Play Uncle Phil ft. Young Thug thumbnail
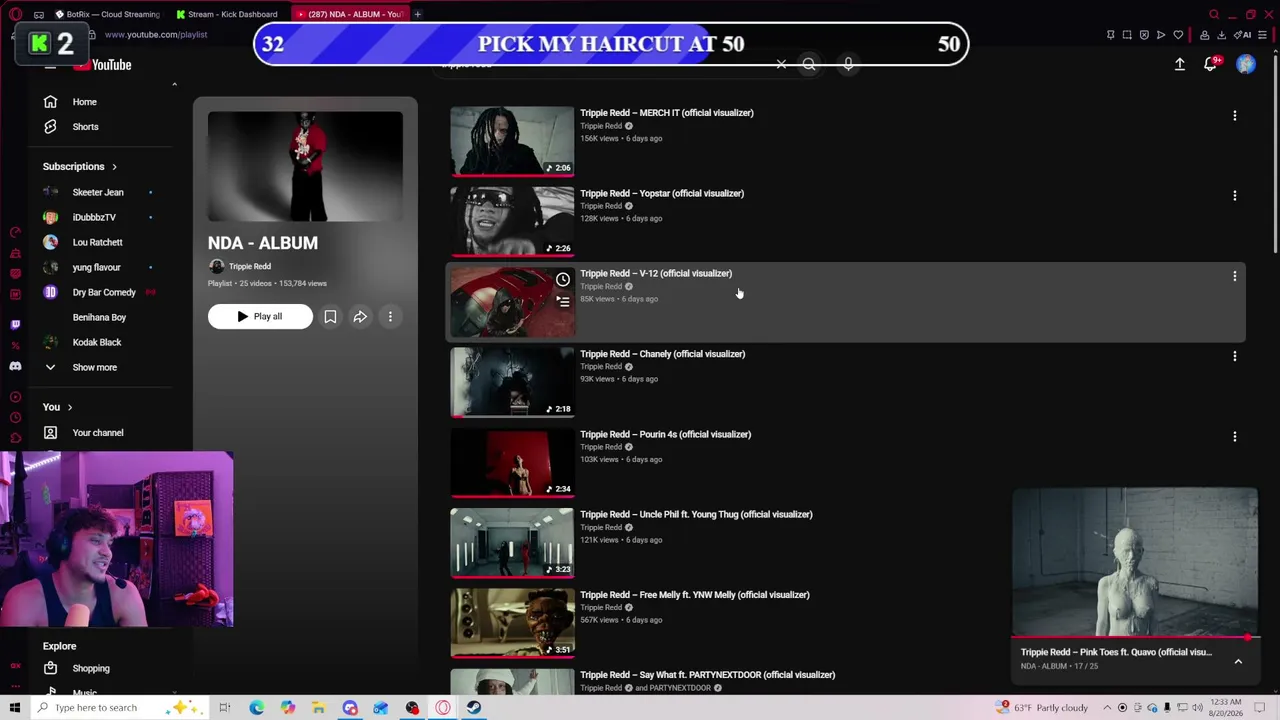1280x720 pixels. point(512,542)
